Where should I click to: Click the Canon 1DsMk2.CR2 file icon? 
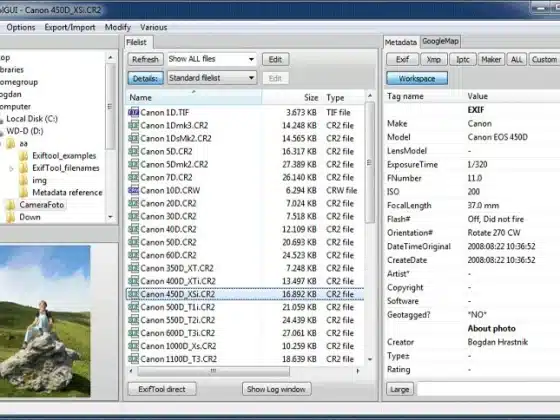(133, 138)
